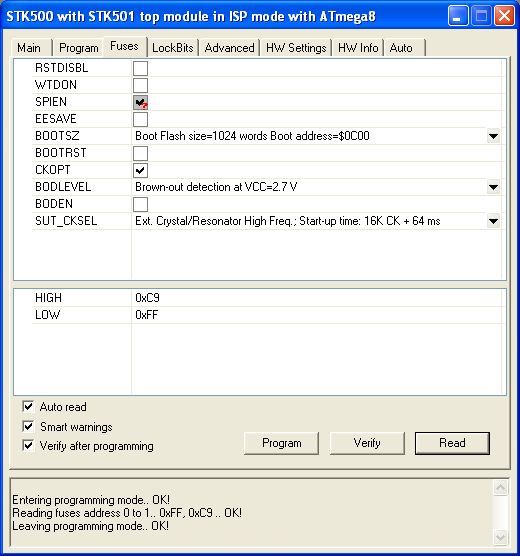520x556 pixels.
Task: Expand the BOOTSZ dropdown arrow
Action: pyautogui.click(x=493, y=136)
